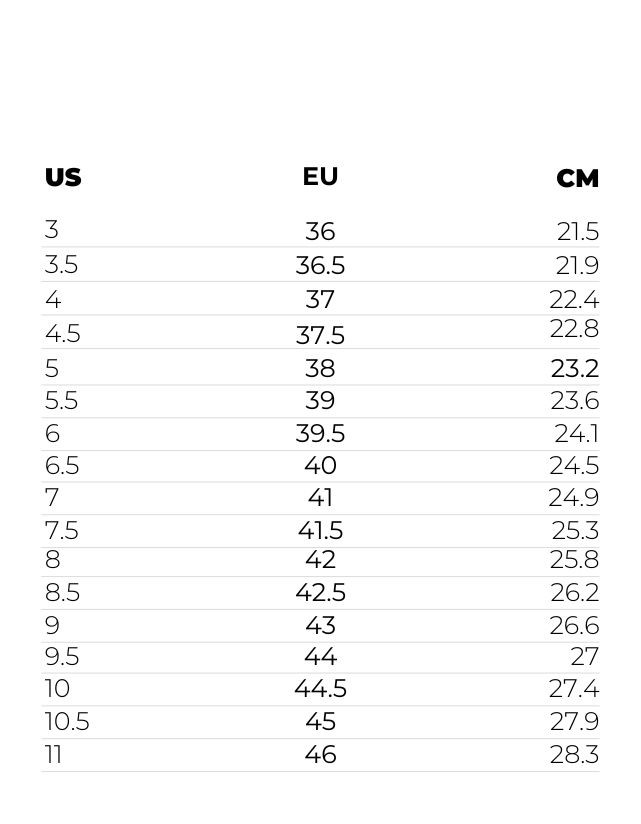Click US size 6.5 cell
This screenshot has height=824, width=641.
[62, 466]
